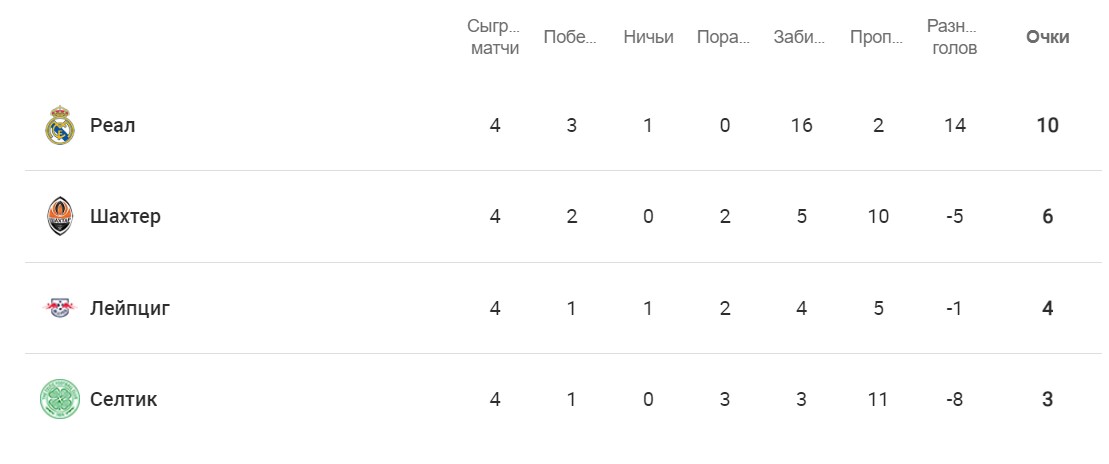The height and width of the screenshot is (464, 1109).
Task: Click the Ничьи column header
Action: click(648, 37)
